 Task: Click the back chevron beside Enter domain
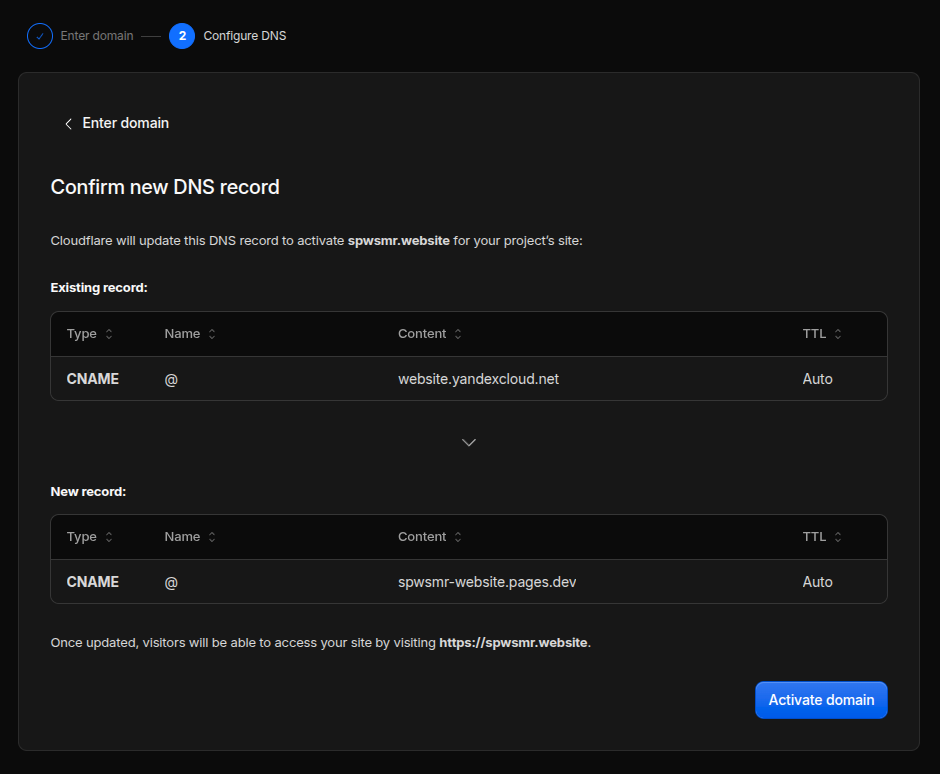pos(68,124)
